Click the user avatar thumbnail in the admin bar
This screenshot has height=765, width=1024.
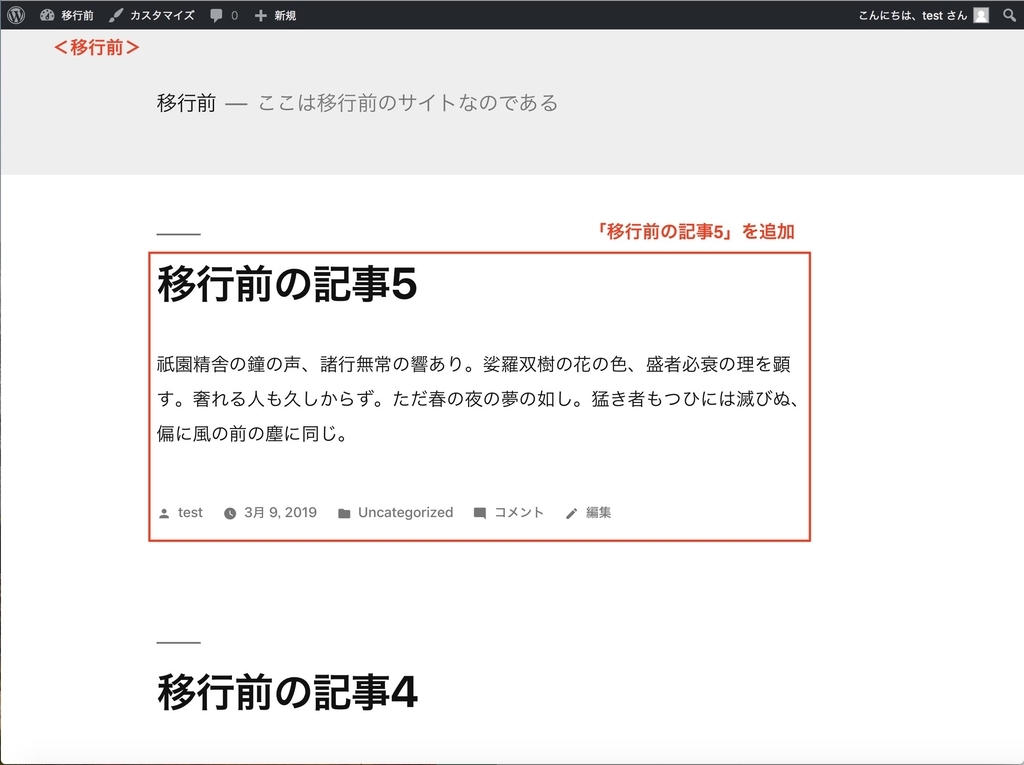[x=983, y=14]
